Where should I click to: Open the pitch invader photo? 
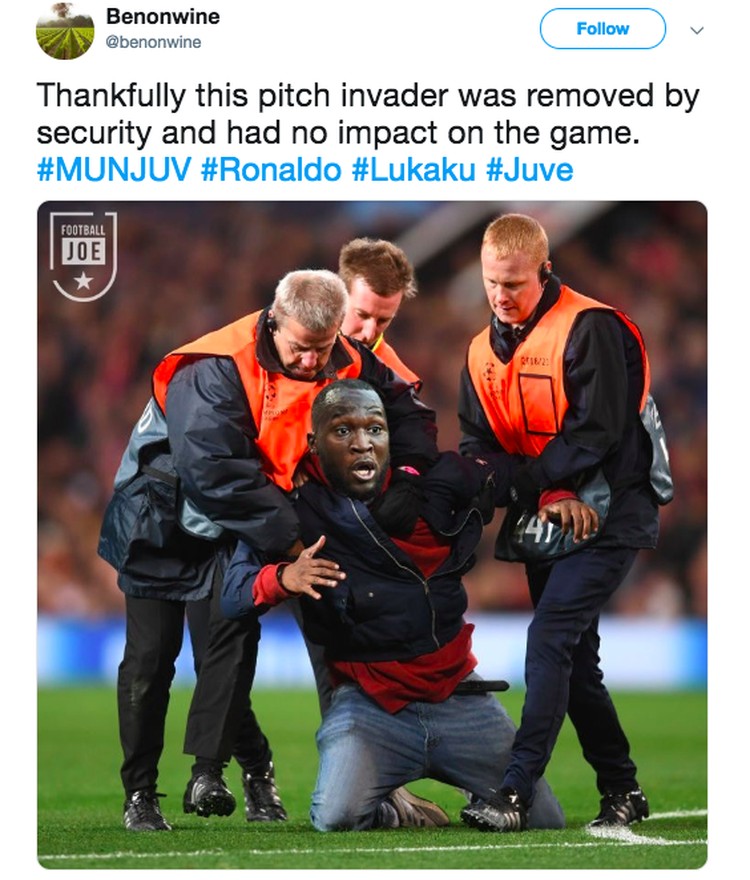coord(372,535)
